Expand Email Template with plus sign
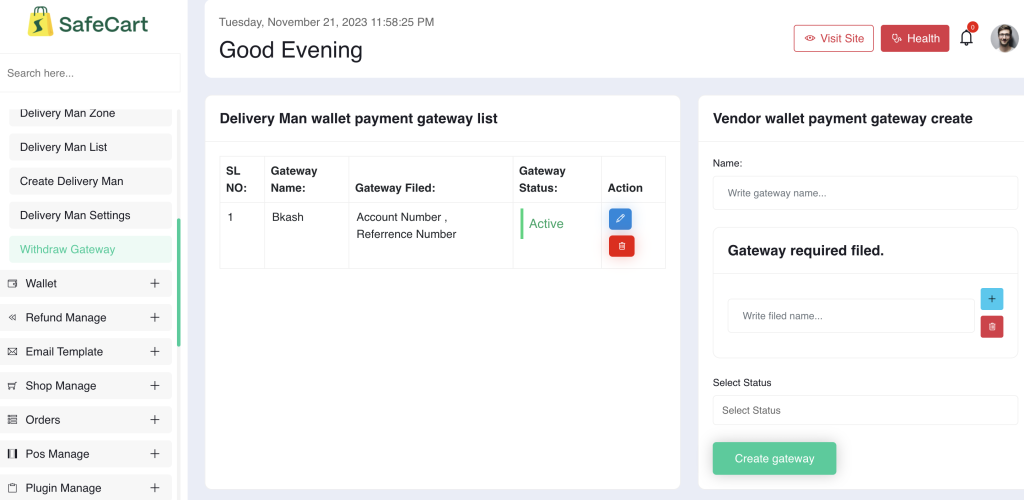 click(155, 351)
